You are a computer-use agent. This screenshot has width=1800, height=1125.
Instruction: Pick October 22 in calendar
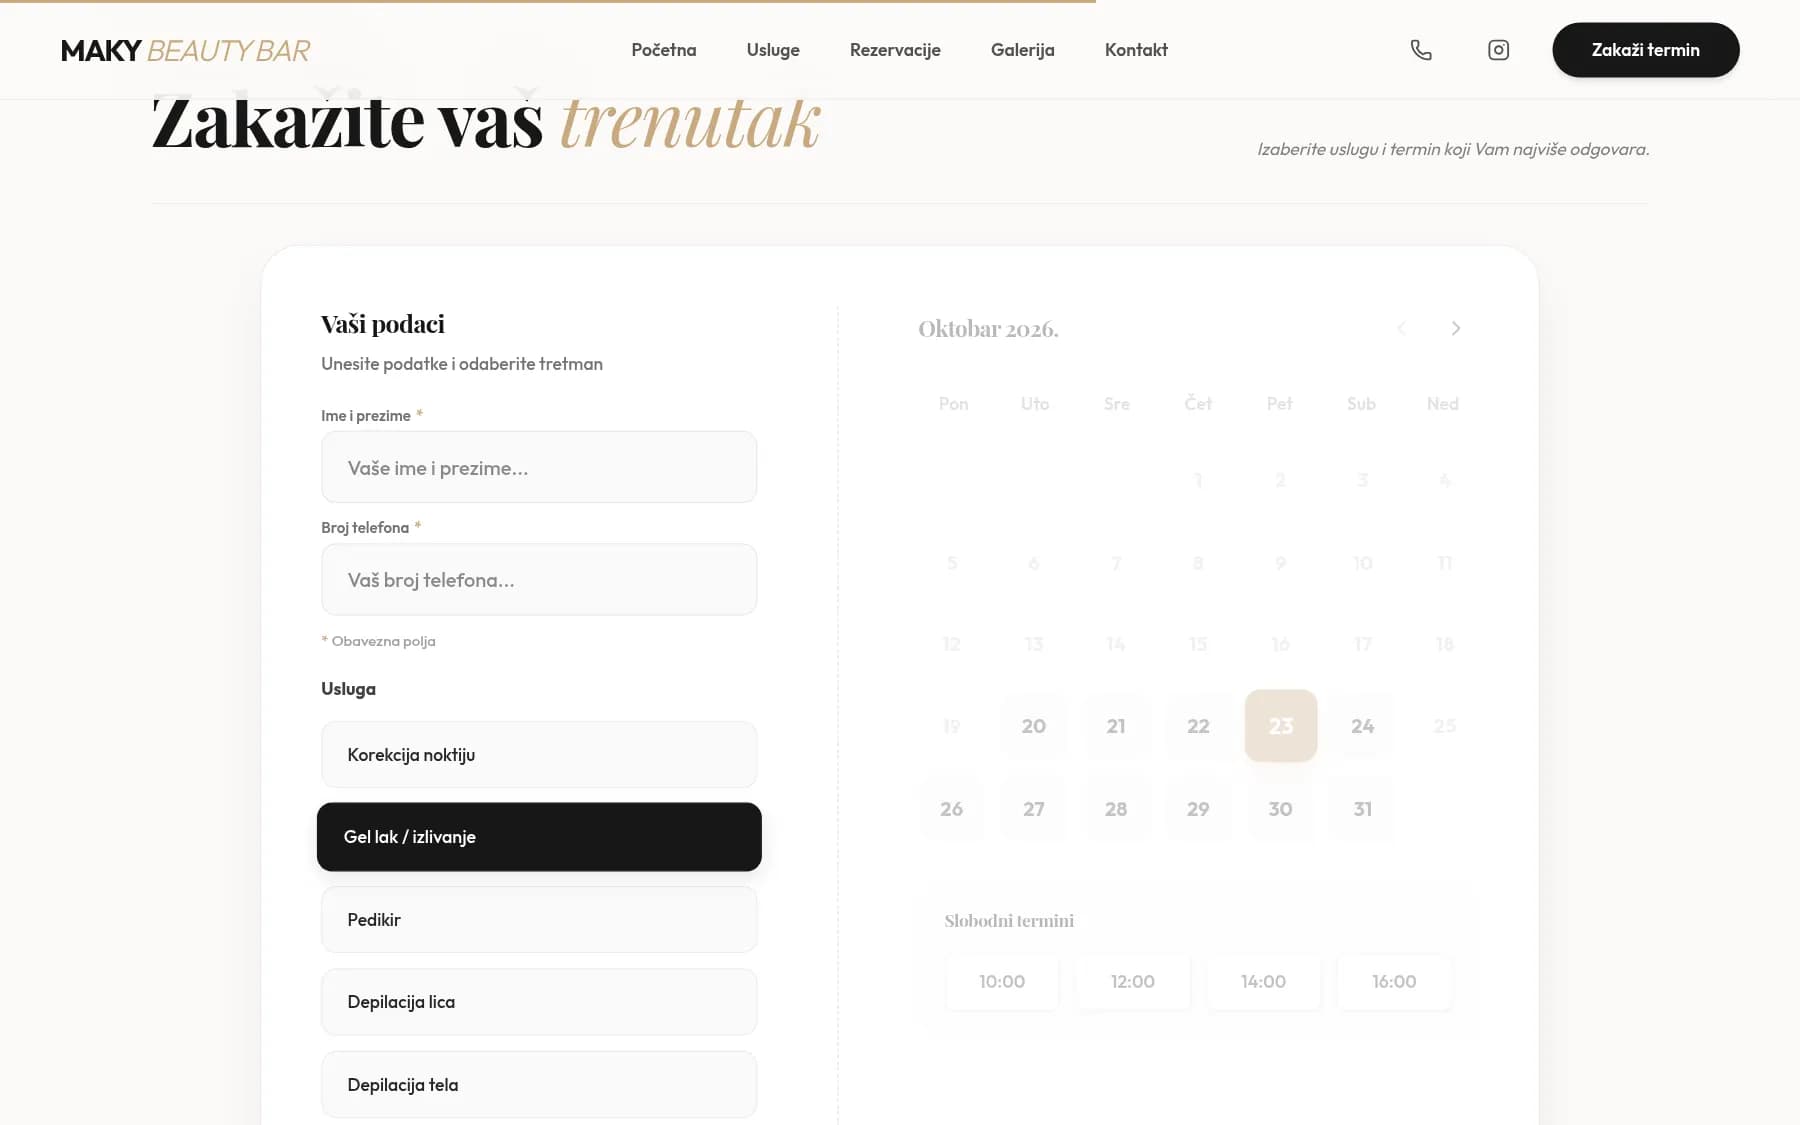pyautogui.click(x=1198, y=726)
